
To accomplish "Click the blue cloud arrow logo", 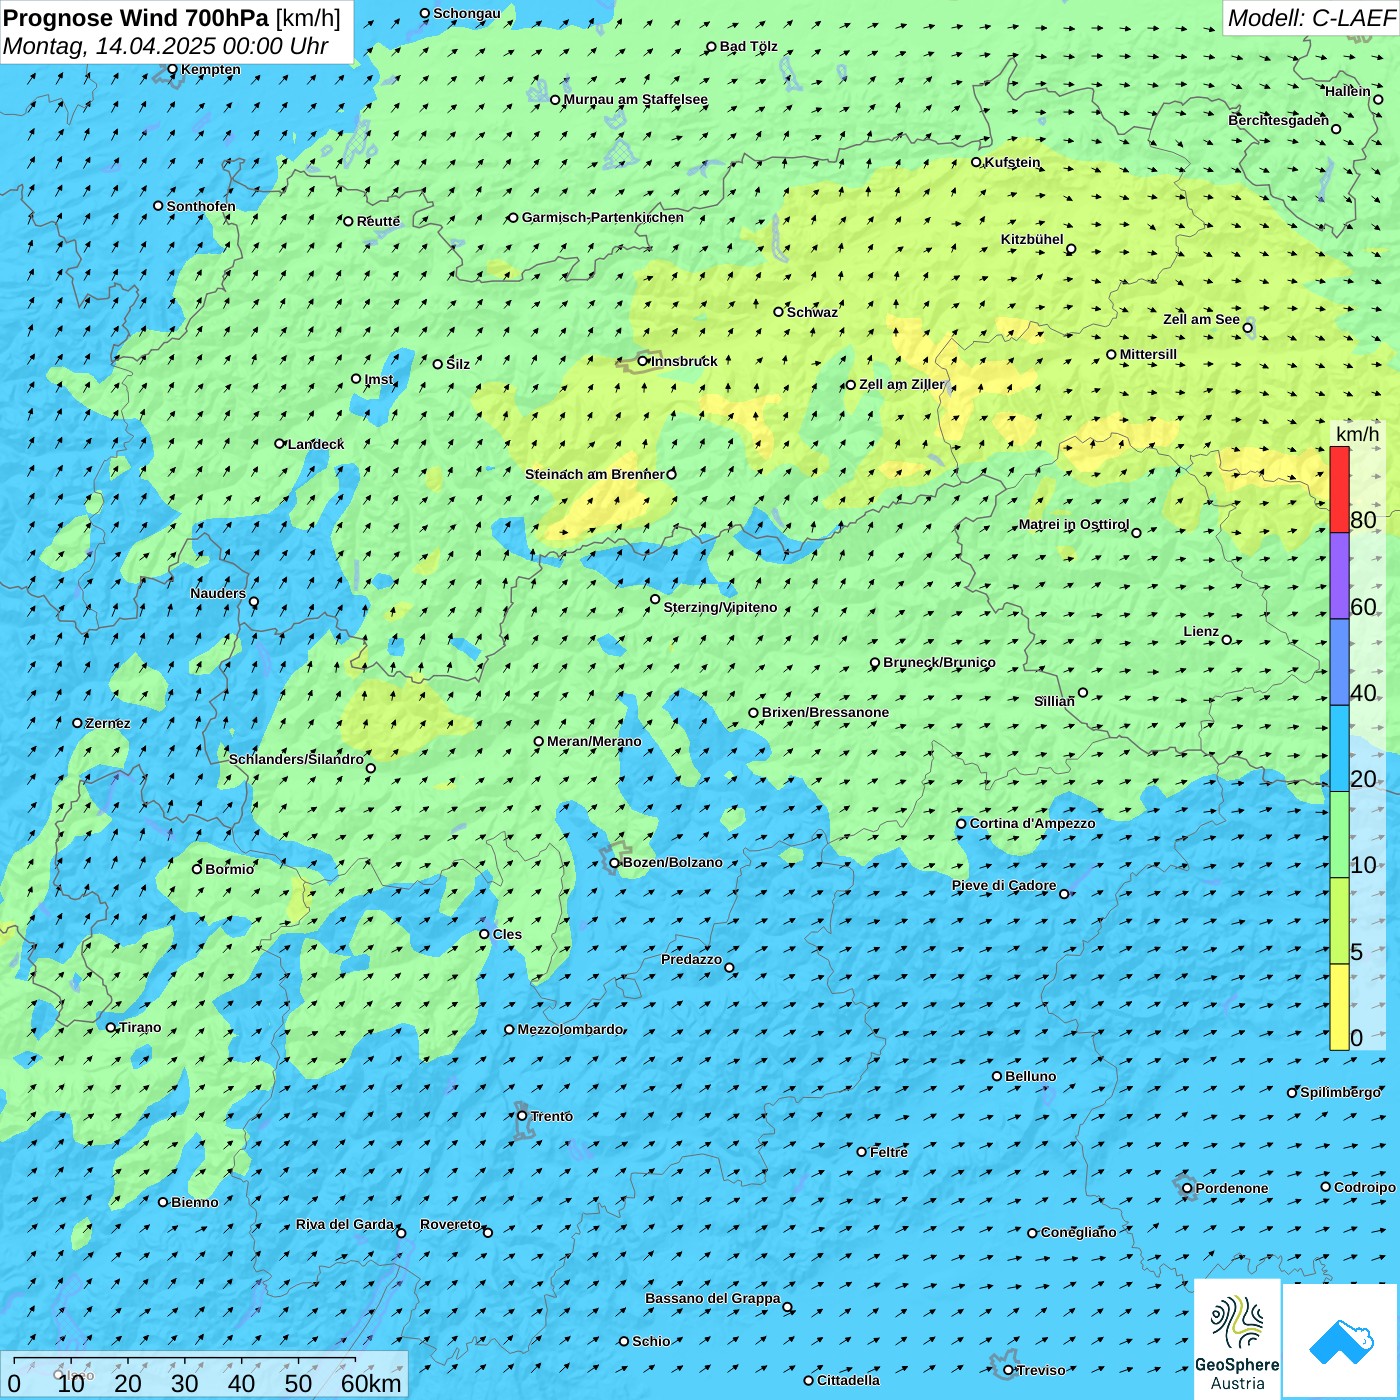I will click(1341, 1340).
